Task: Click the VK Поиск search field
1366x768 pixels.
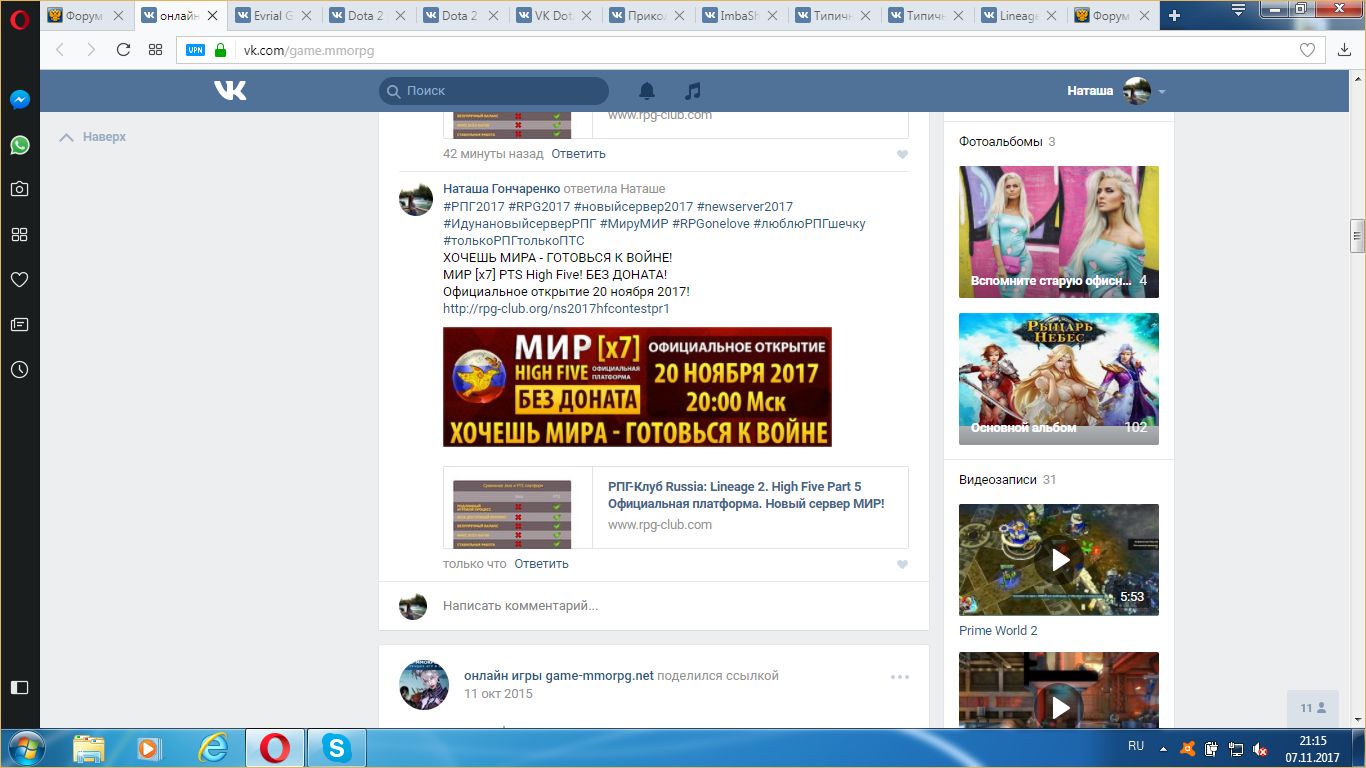Action: 494,91
